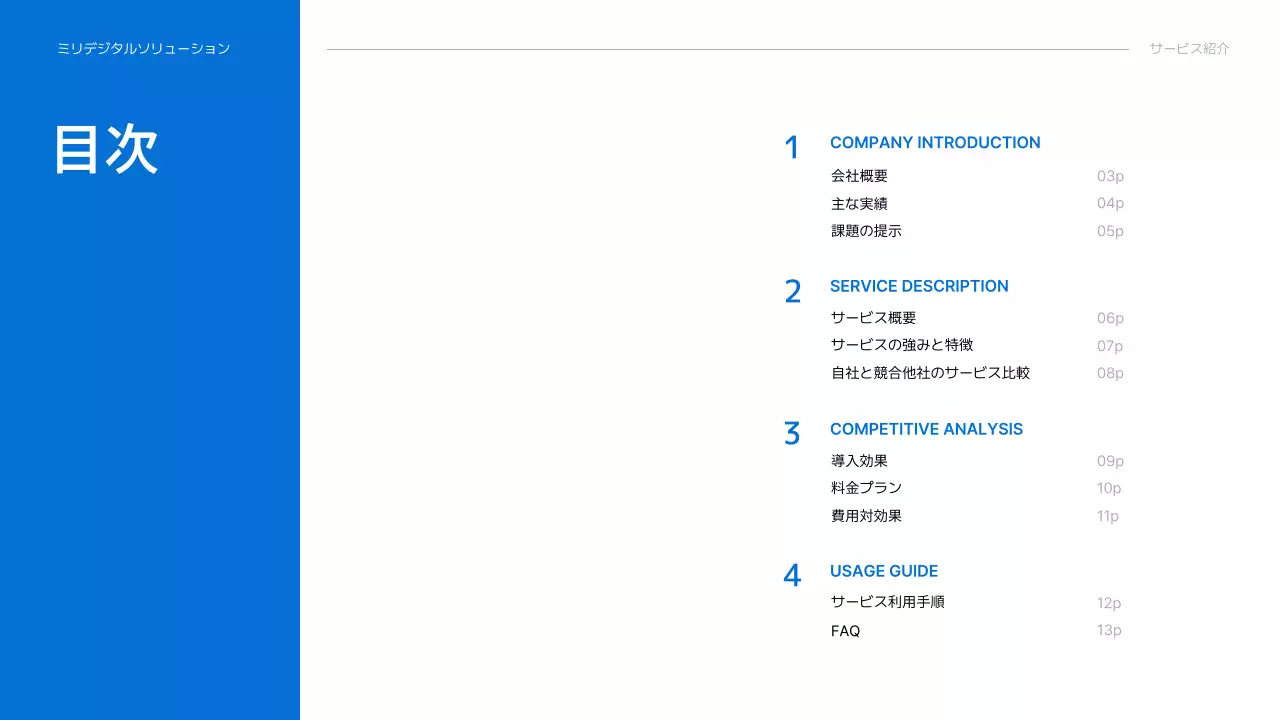Go to the 主な実績 entry
The width and height of the screenshot is (1280, 720).
click(x=859, y=204)
